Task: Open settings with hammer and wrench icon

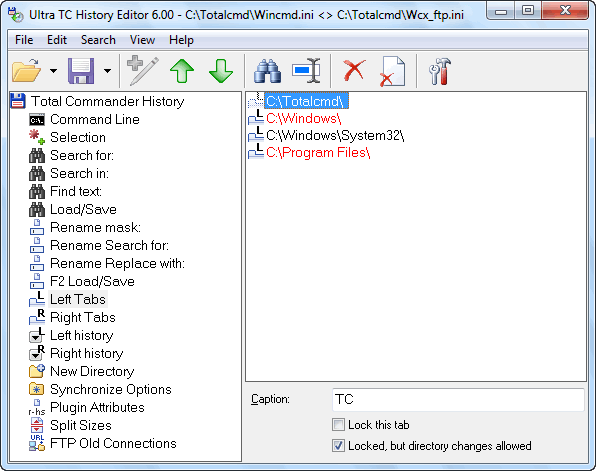Action: [x=440, y=71]
